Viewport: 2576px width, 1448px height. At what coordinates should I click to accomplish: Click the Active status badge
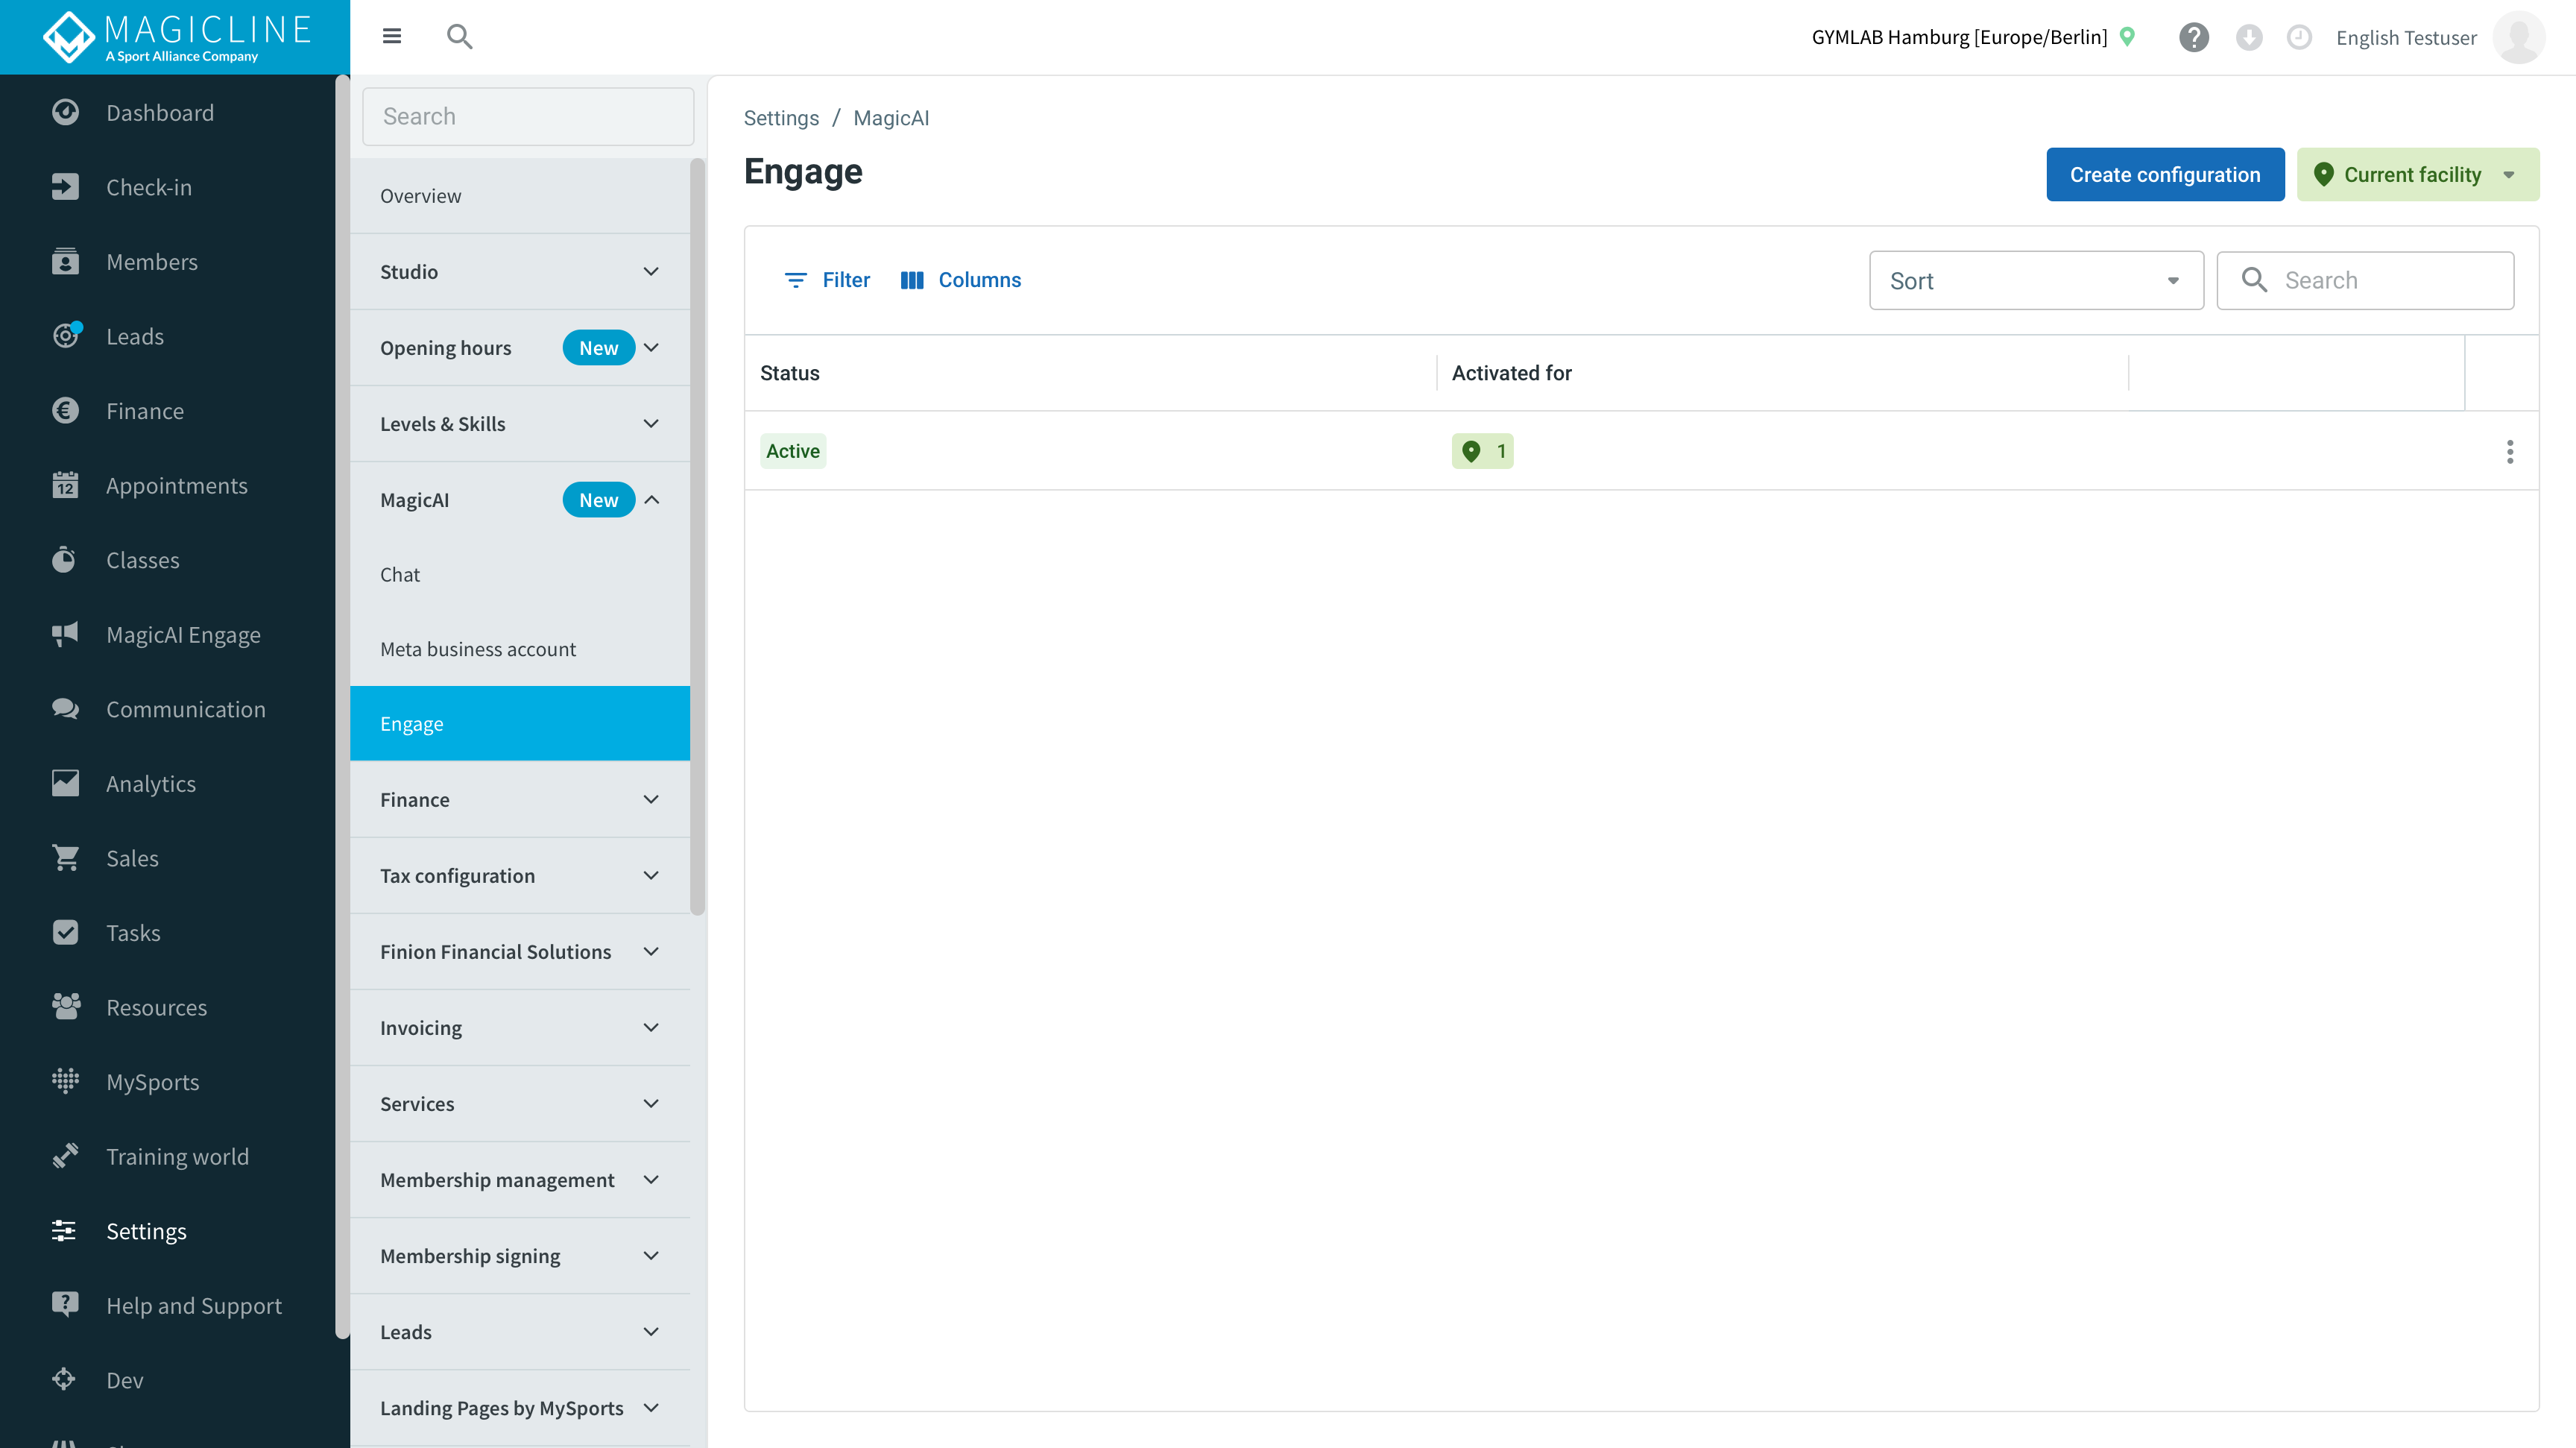coord(793,451)
